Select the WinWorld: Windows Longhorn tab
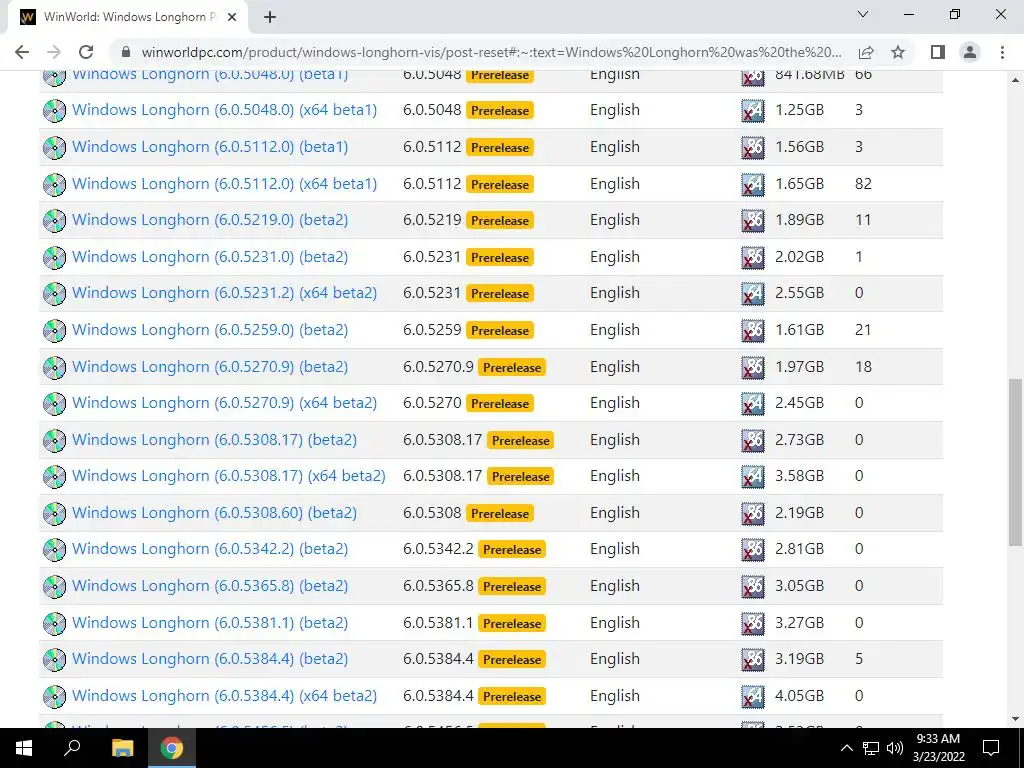 click(127, 18)
